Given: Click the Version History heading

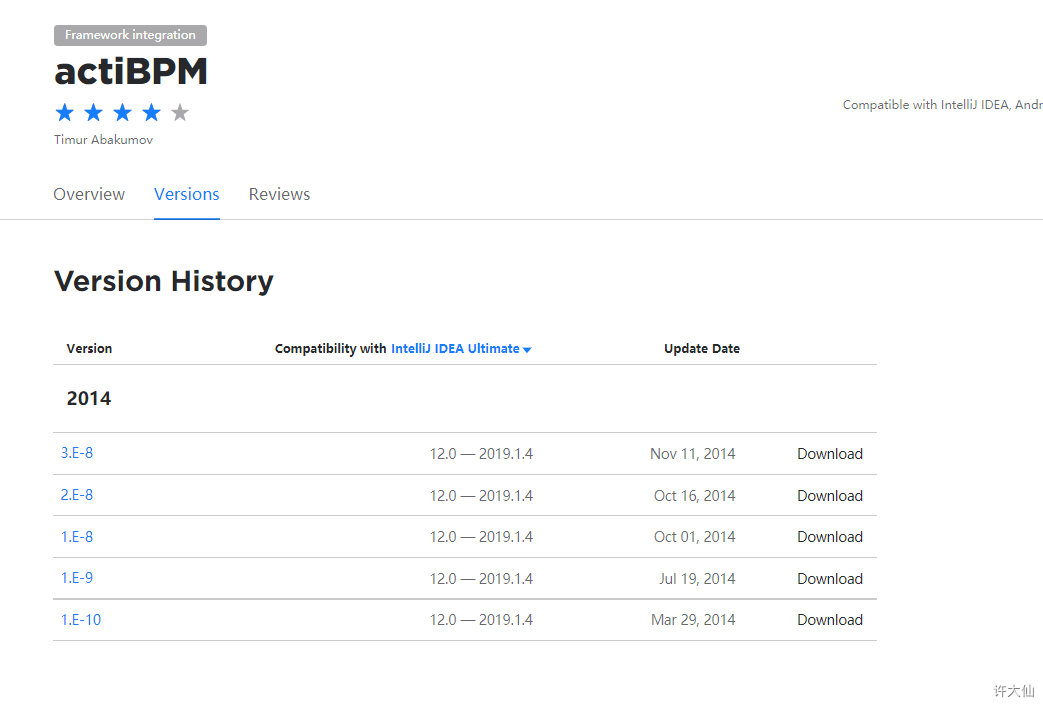Looking at the screenshot, I should point(164,281).
